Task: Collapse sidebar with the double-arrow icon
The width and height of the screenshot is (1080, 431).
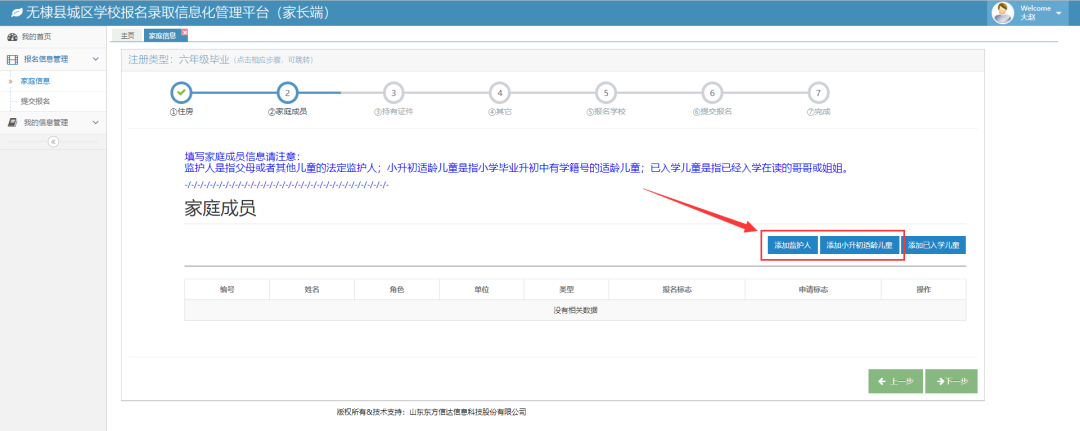Action: click(x=53, y=141)
